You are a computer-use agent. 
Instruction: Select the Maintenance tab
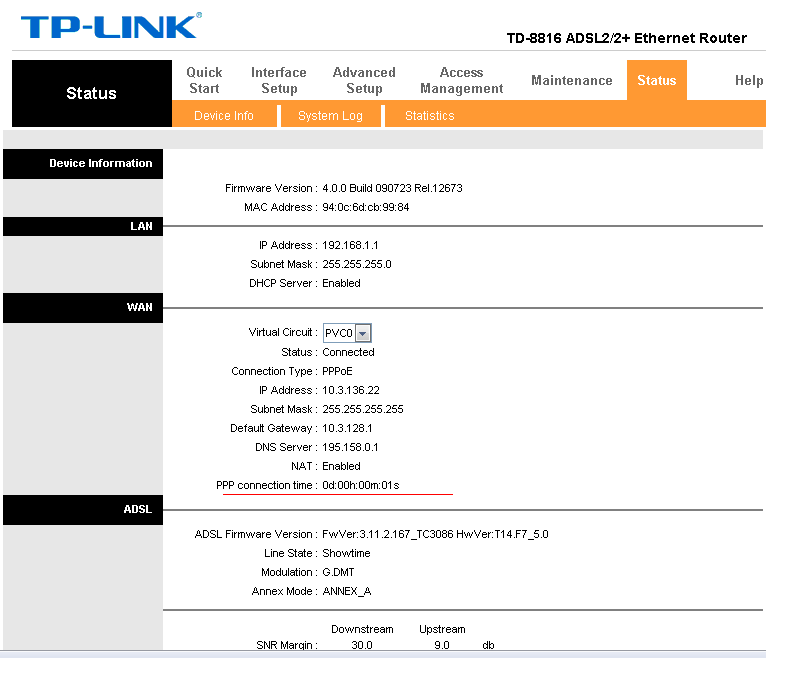click(572, 80)
